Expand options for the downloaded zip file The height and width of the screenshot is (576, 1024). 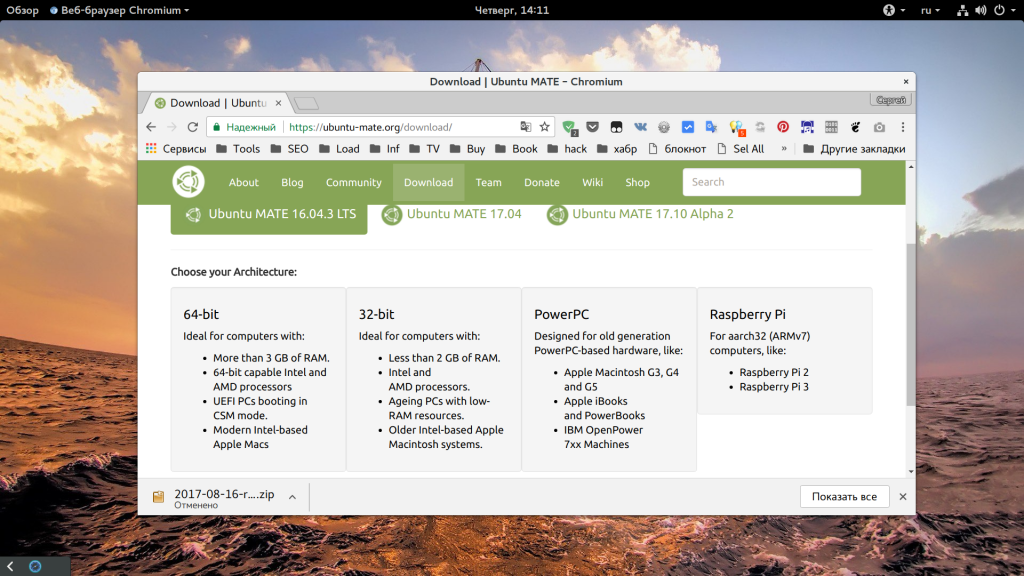(293, 497)
